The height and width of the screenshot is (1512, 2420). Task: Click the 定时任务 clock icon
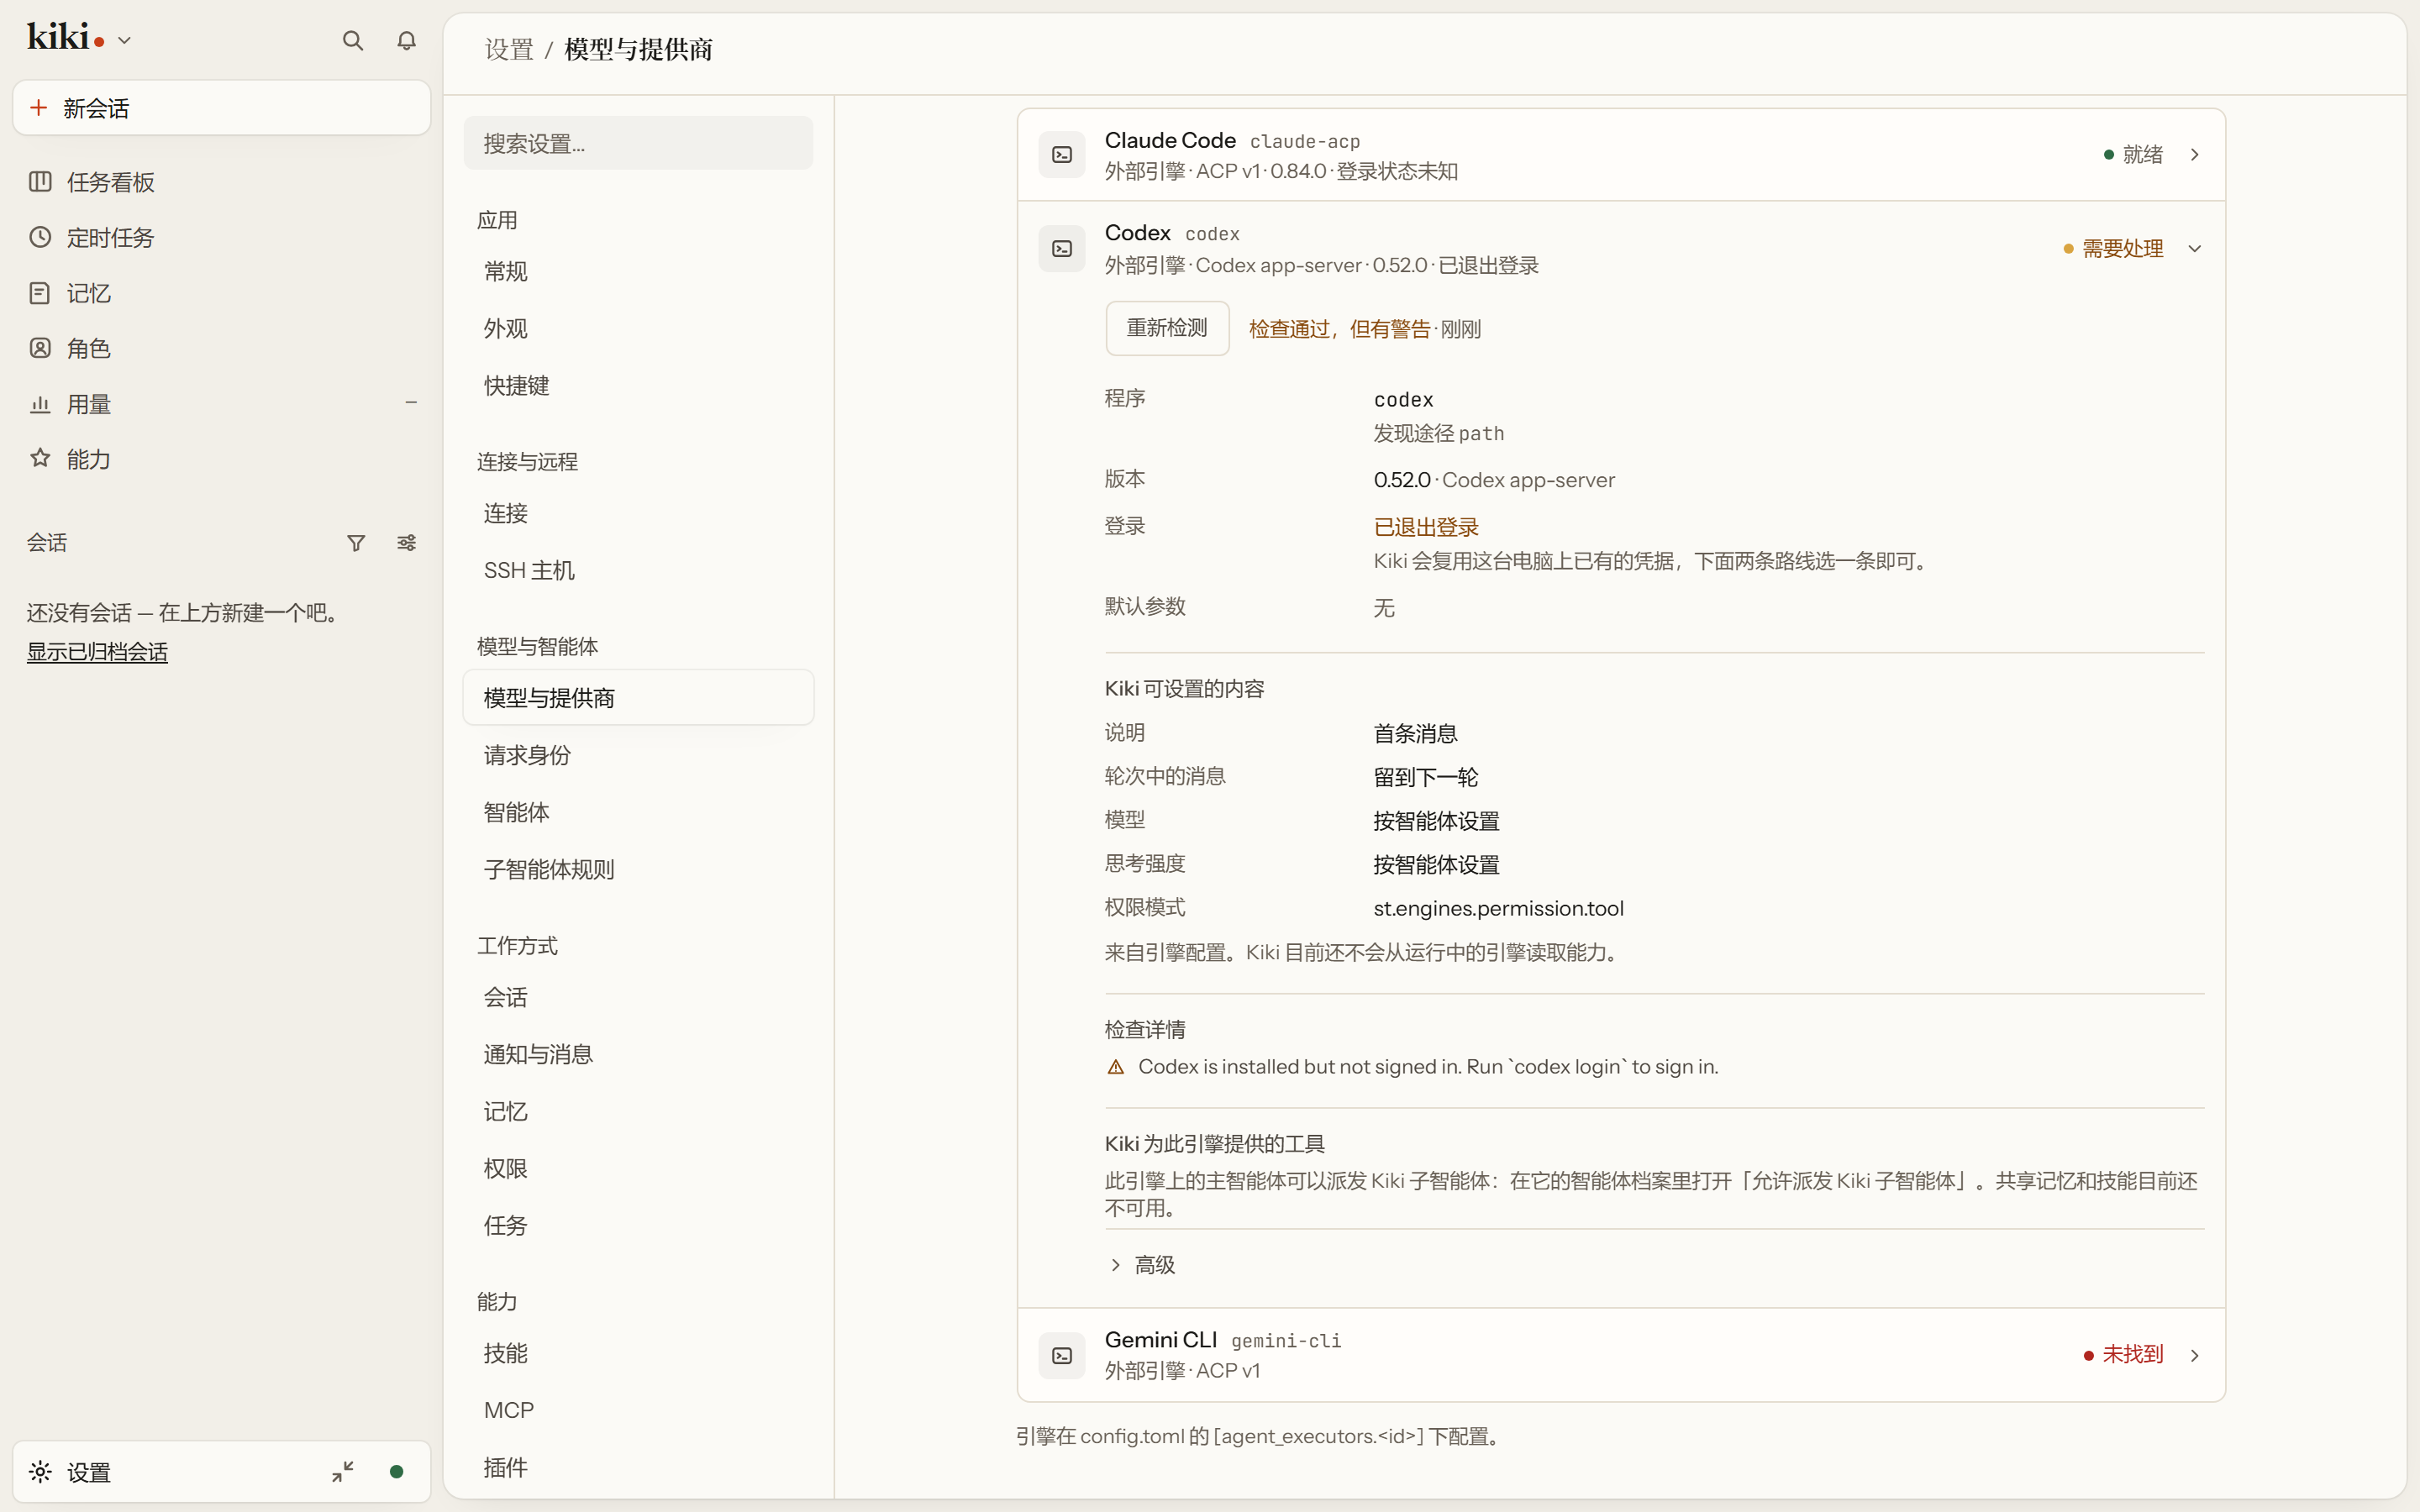[40, 237]
